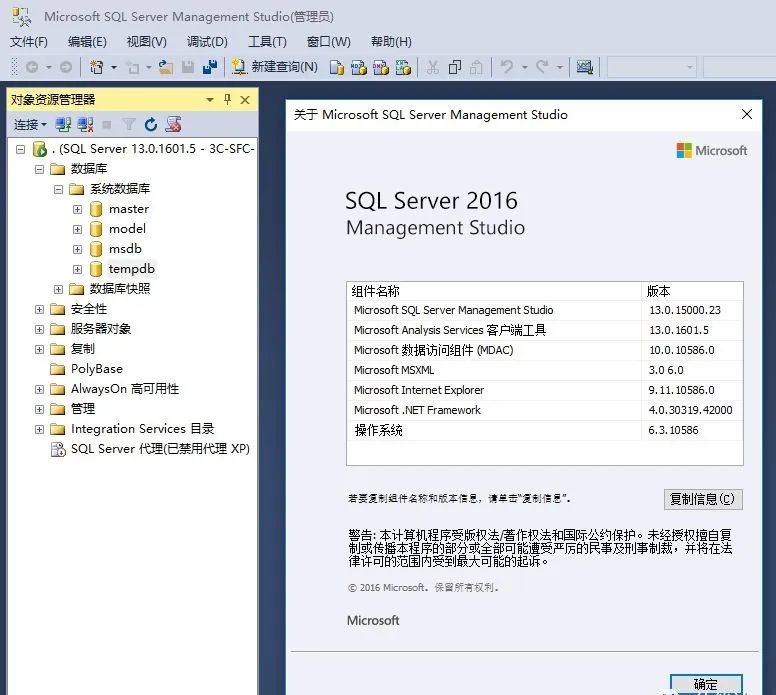This screenshot has height=695, width=776.
Task: Click the XMLA query icon
Action: pyautogui.click(x=403, y=67)
